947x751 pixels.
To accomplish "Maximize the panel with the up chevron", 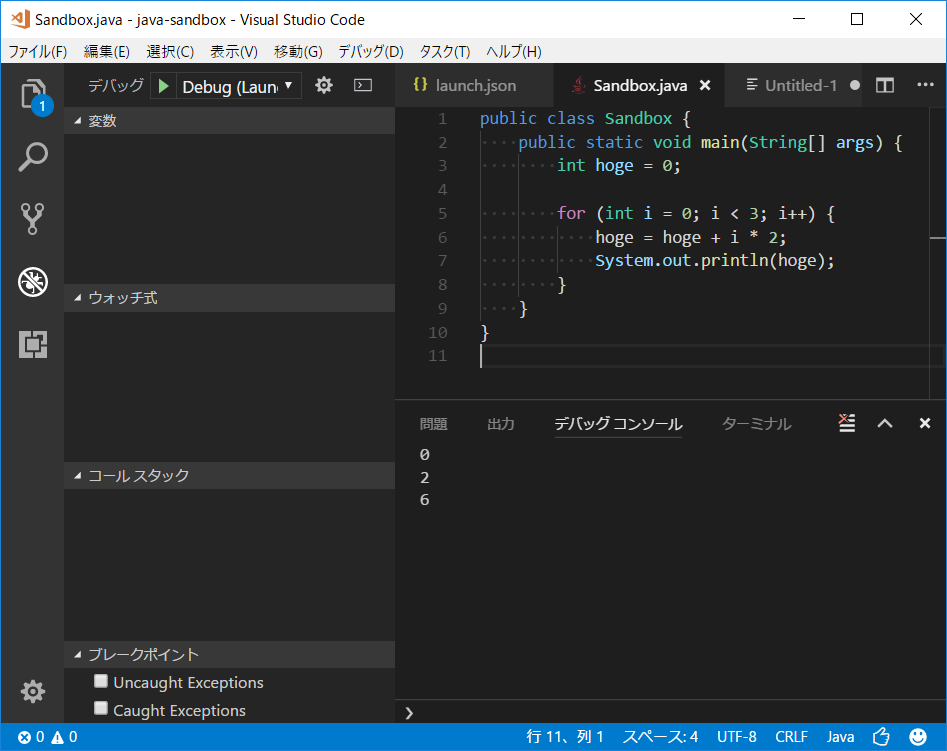I will (885, 424).
